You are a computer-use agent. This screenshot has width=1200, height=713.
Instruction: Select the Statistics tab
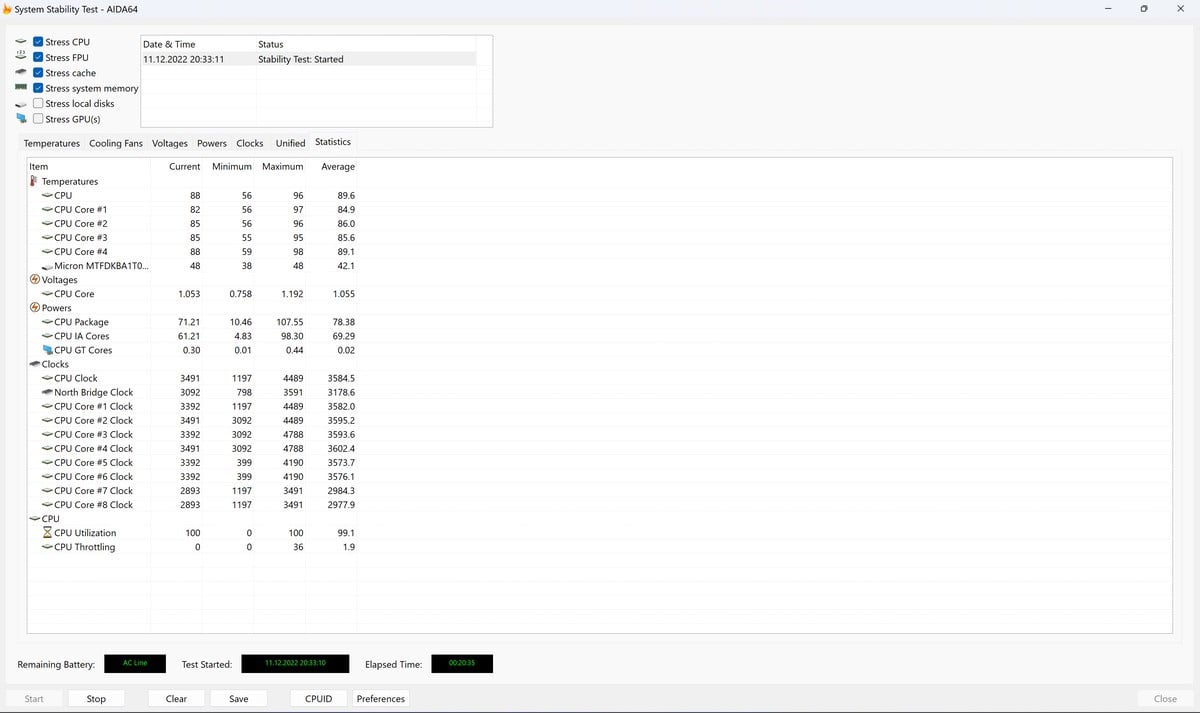click(x=333, y=142)
